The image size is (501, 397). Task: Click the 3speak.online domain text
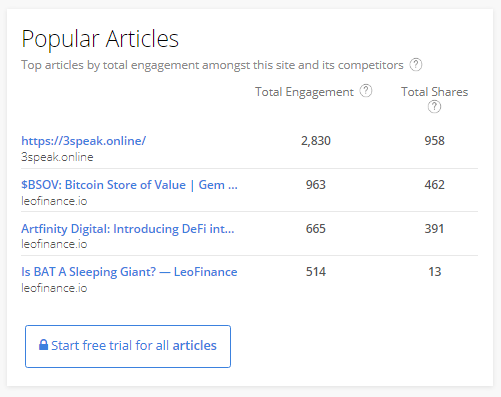pyautogui.click(x=57, y=157)
